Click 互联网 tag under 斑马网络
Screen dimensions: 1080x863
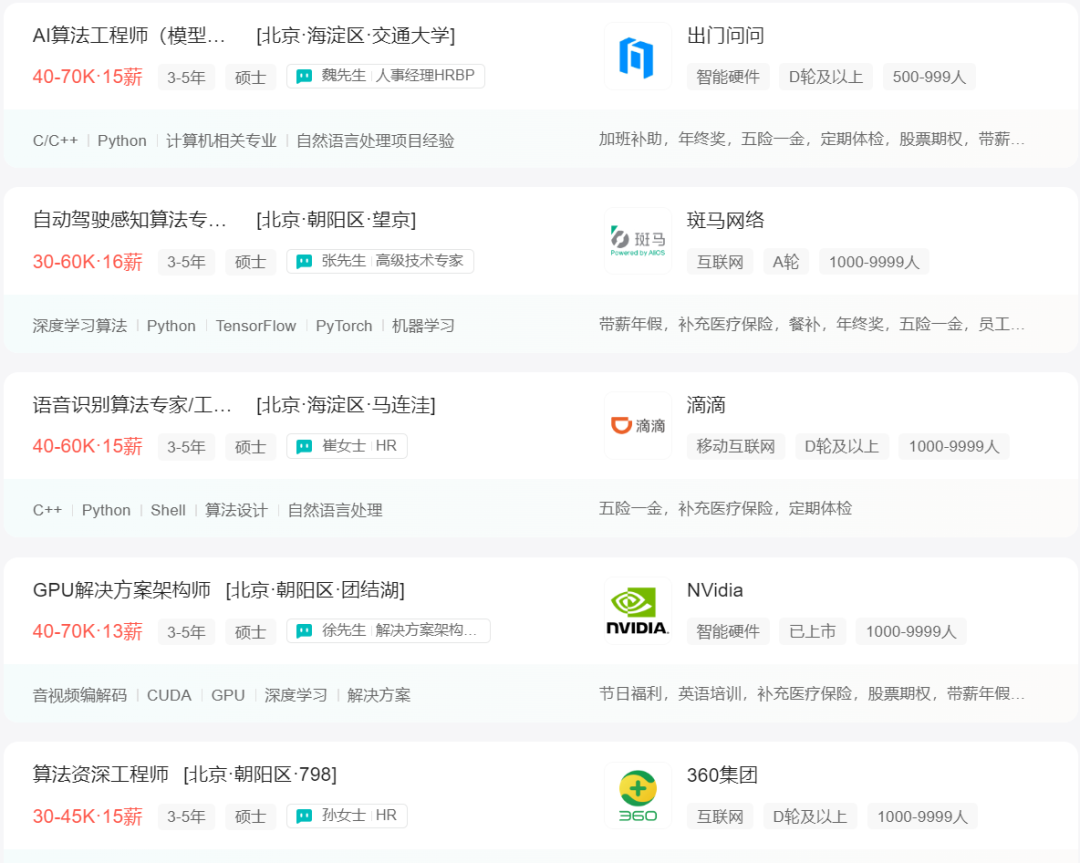(720, 262)
